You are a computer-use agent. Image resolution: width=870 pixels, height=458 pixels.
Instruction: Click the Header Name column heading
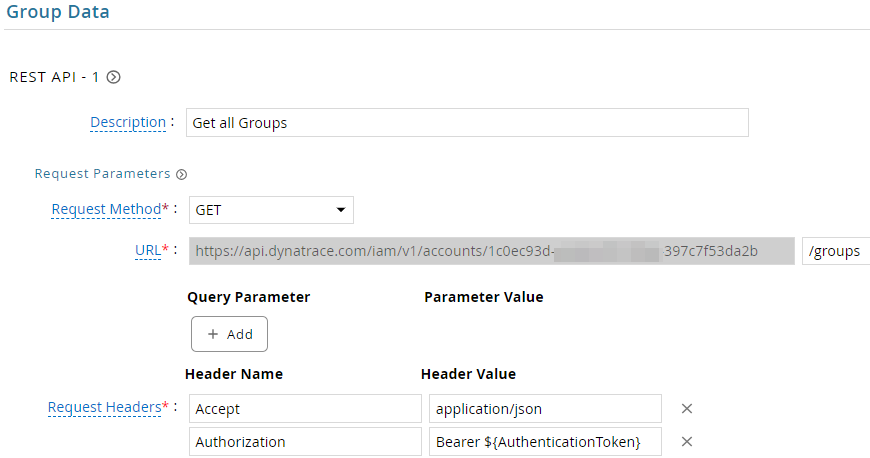click(234, 374)
